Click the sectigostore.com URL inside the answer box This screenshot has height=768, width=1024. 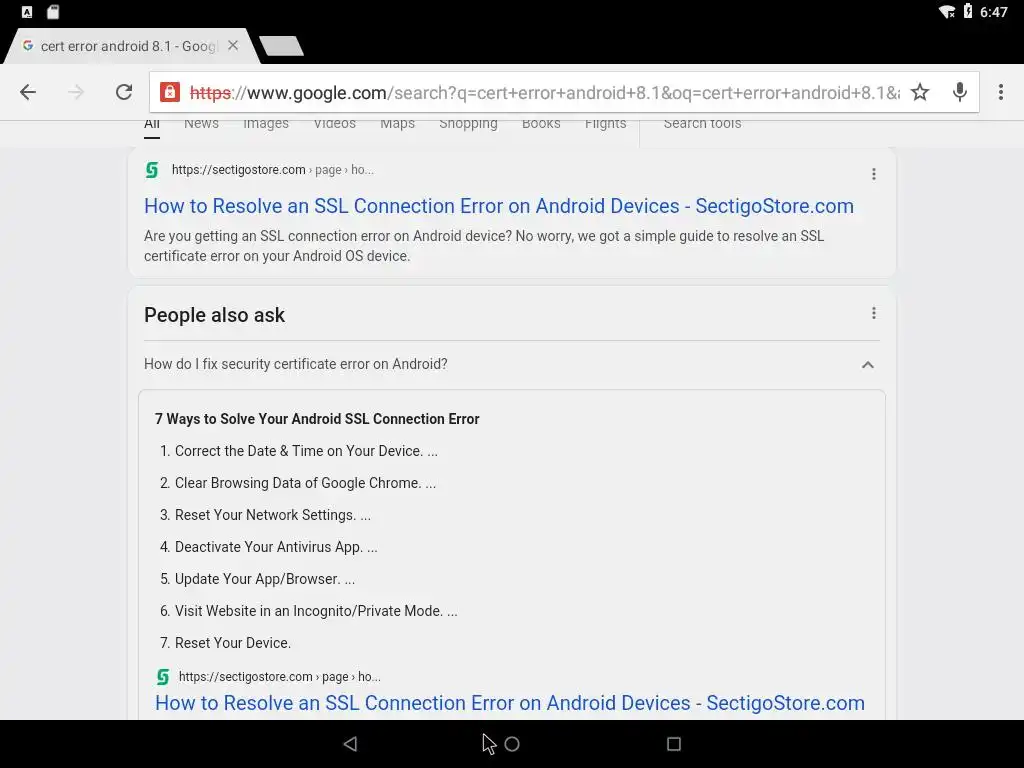[280, 677]
